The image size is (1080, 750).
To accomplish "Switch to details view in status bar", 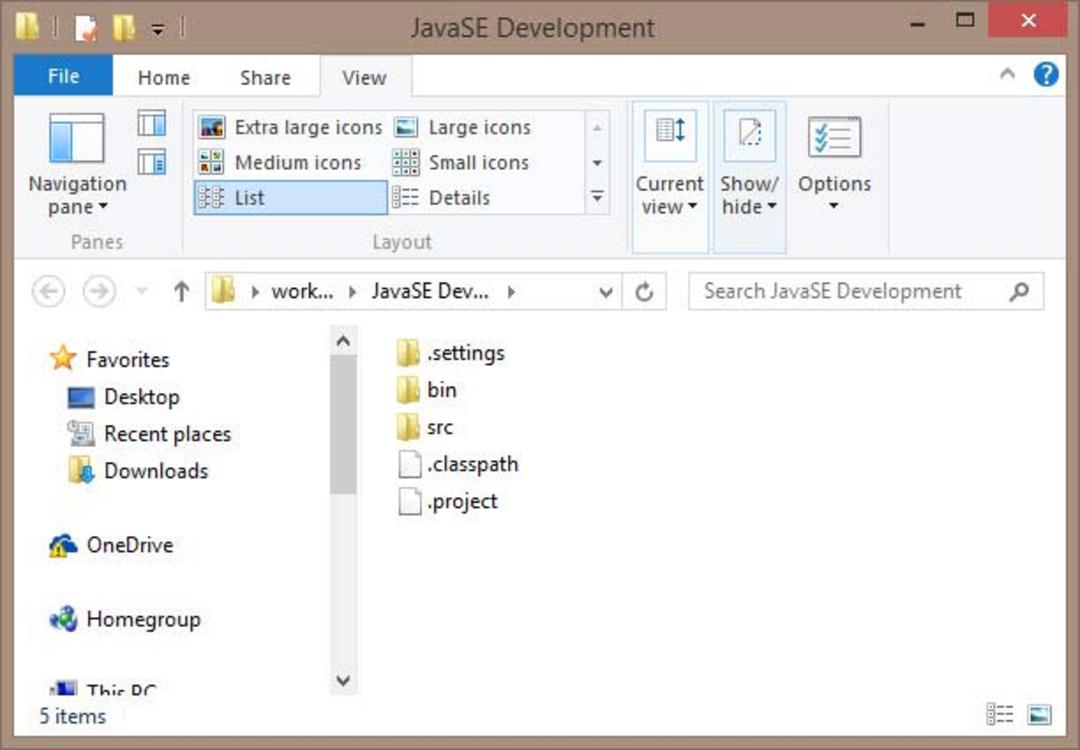I will pyautogui.click(x=999, y=715).
